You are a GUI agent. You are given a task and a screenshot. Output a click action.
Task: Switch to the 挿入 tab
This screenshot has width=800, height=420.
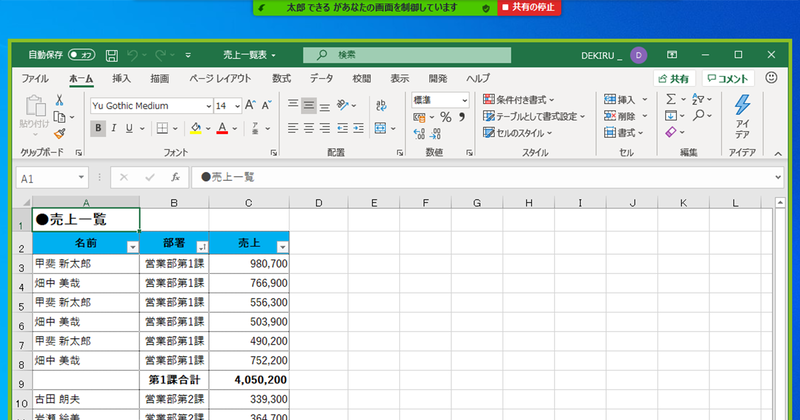(x=121, y=79)
